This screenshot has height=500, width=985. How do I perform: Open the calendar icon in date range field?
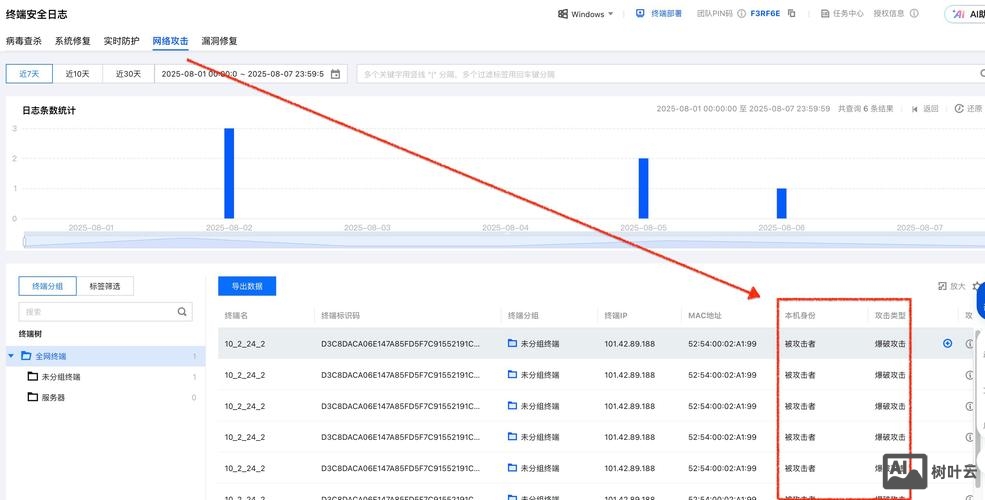pos(336,74)
